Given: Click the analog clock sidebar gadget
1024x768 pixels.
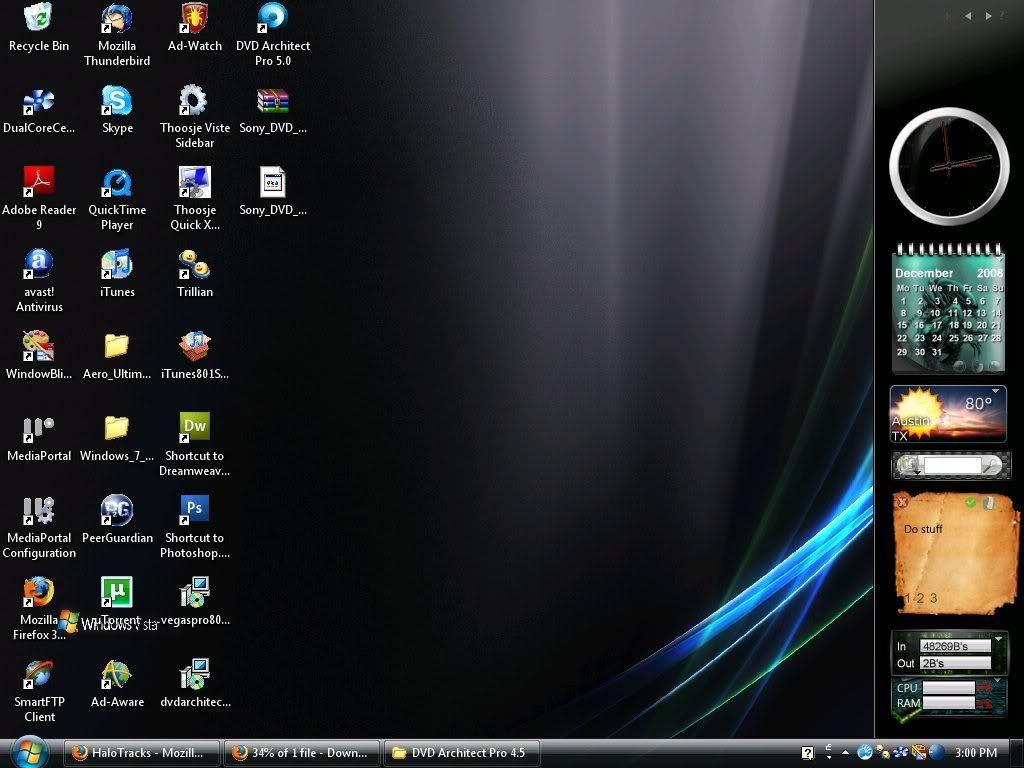Looking at the screenshot, I should [x=949, y=166].
